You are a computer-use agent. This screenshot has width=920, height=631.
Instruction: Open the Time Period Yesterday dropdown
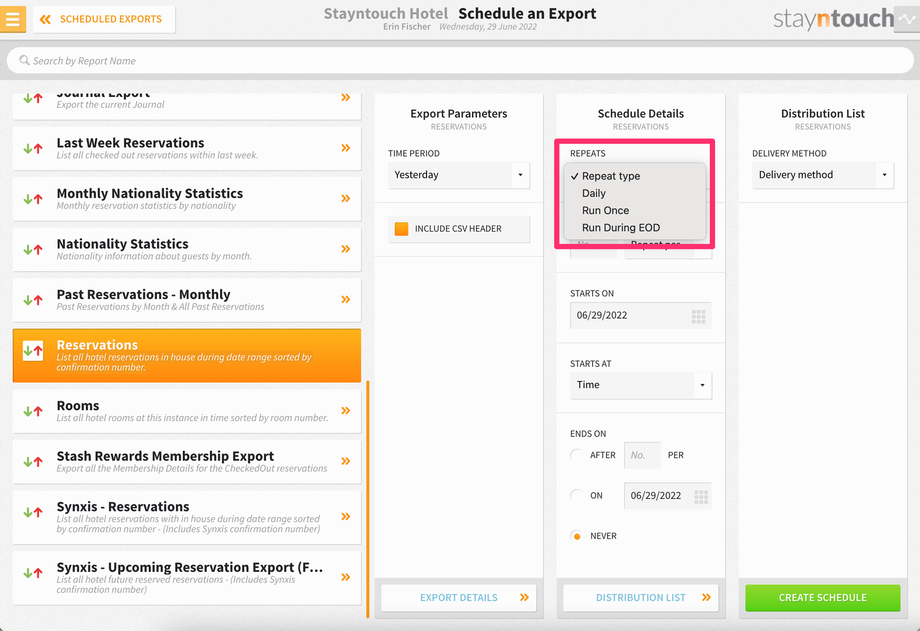(459, 175)
